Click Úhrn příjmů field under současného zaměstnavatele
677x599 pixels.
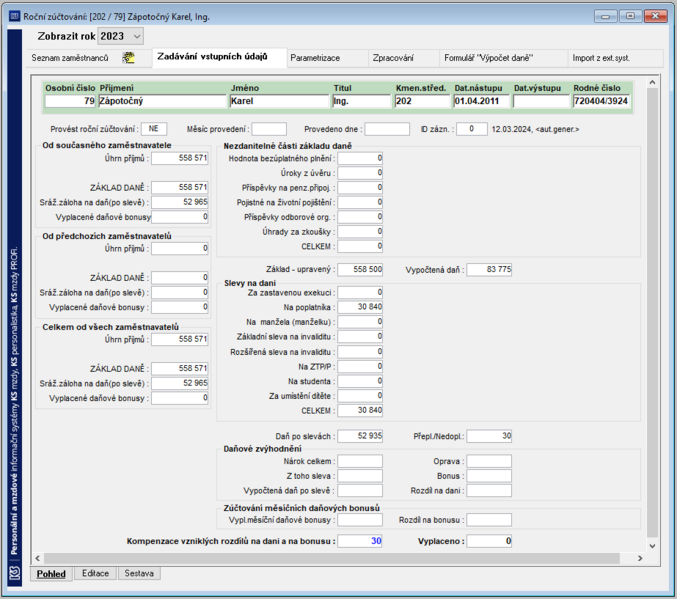[180, 158]
